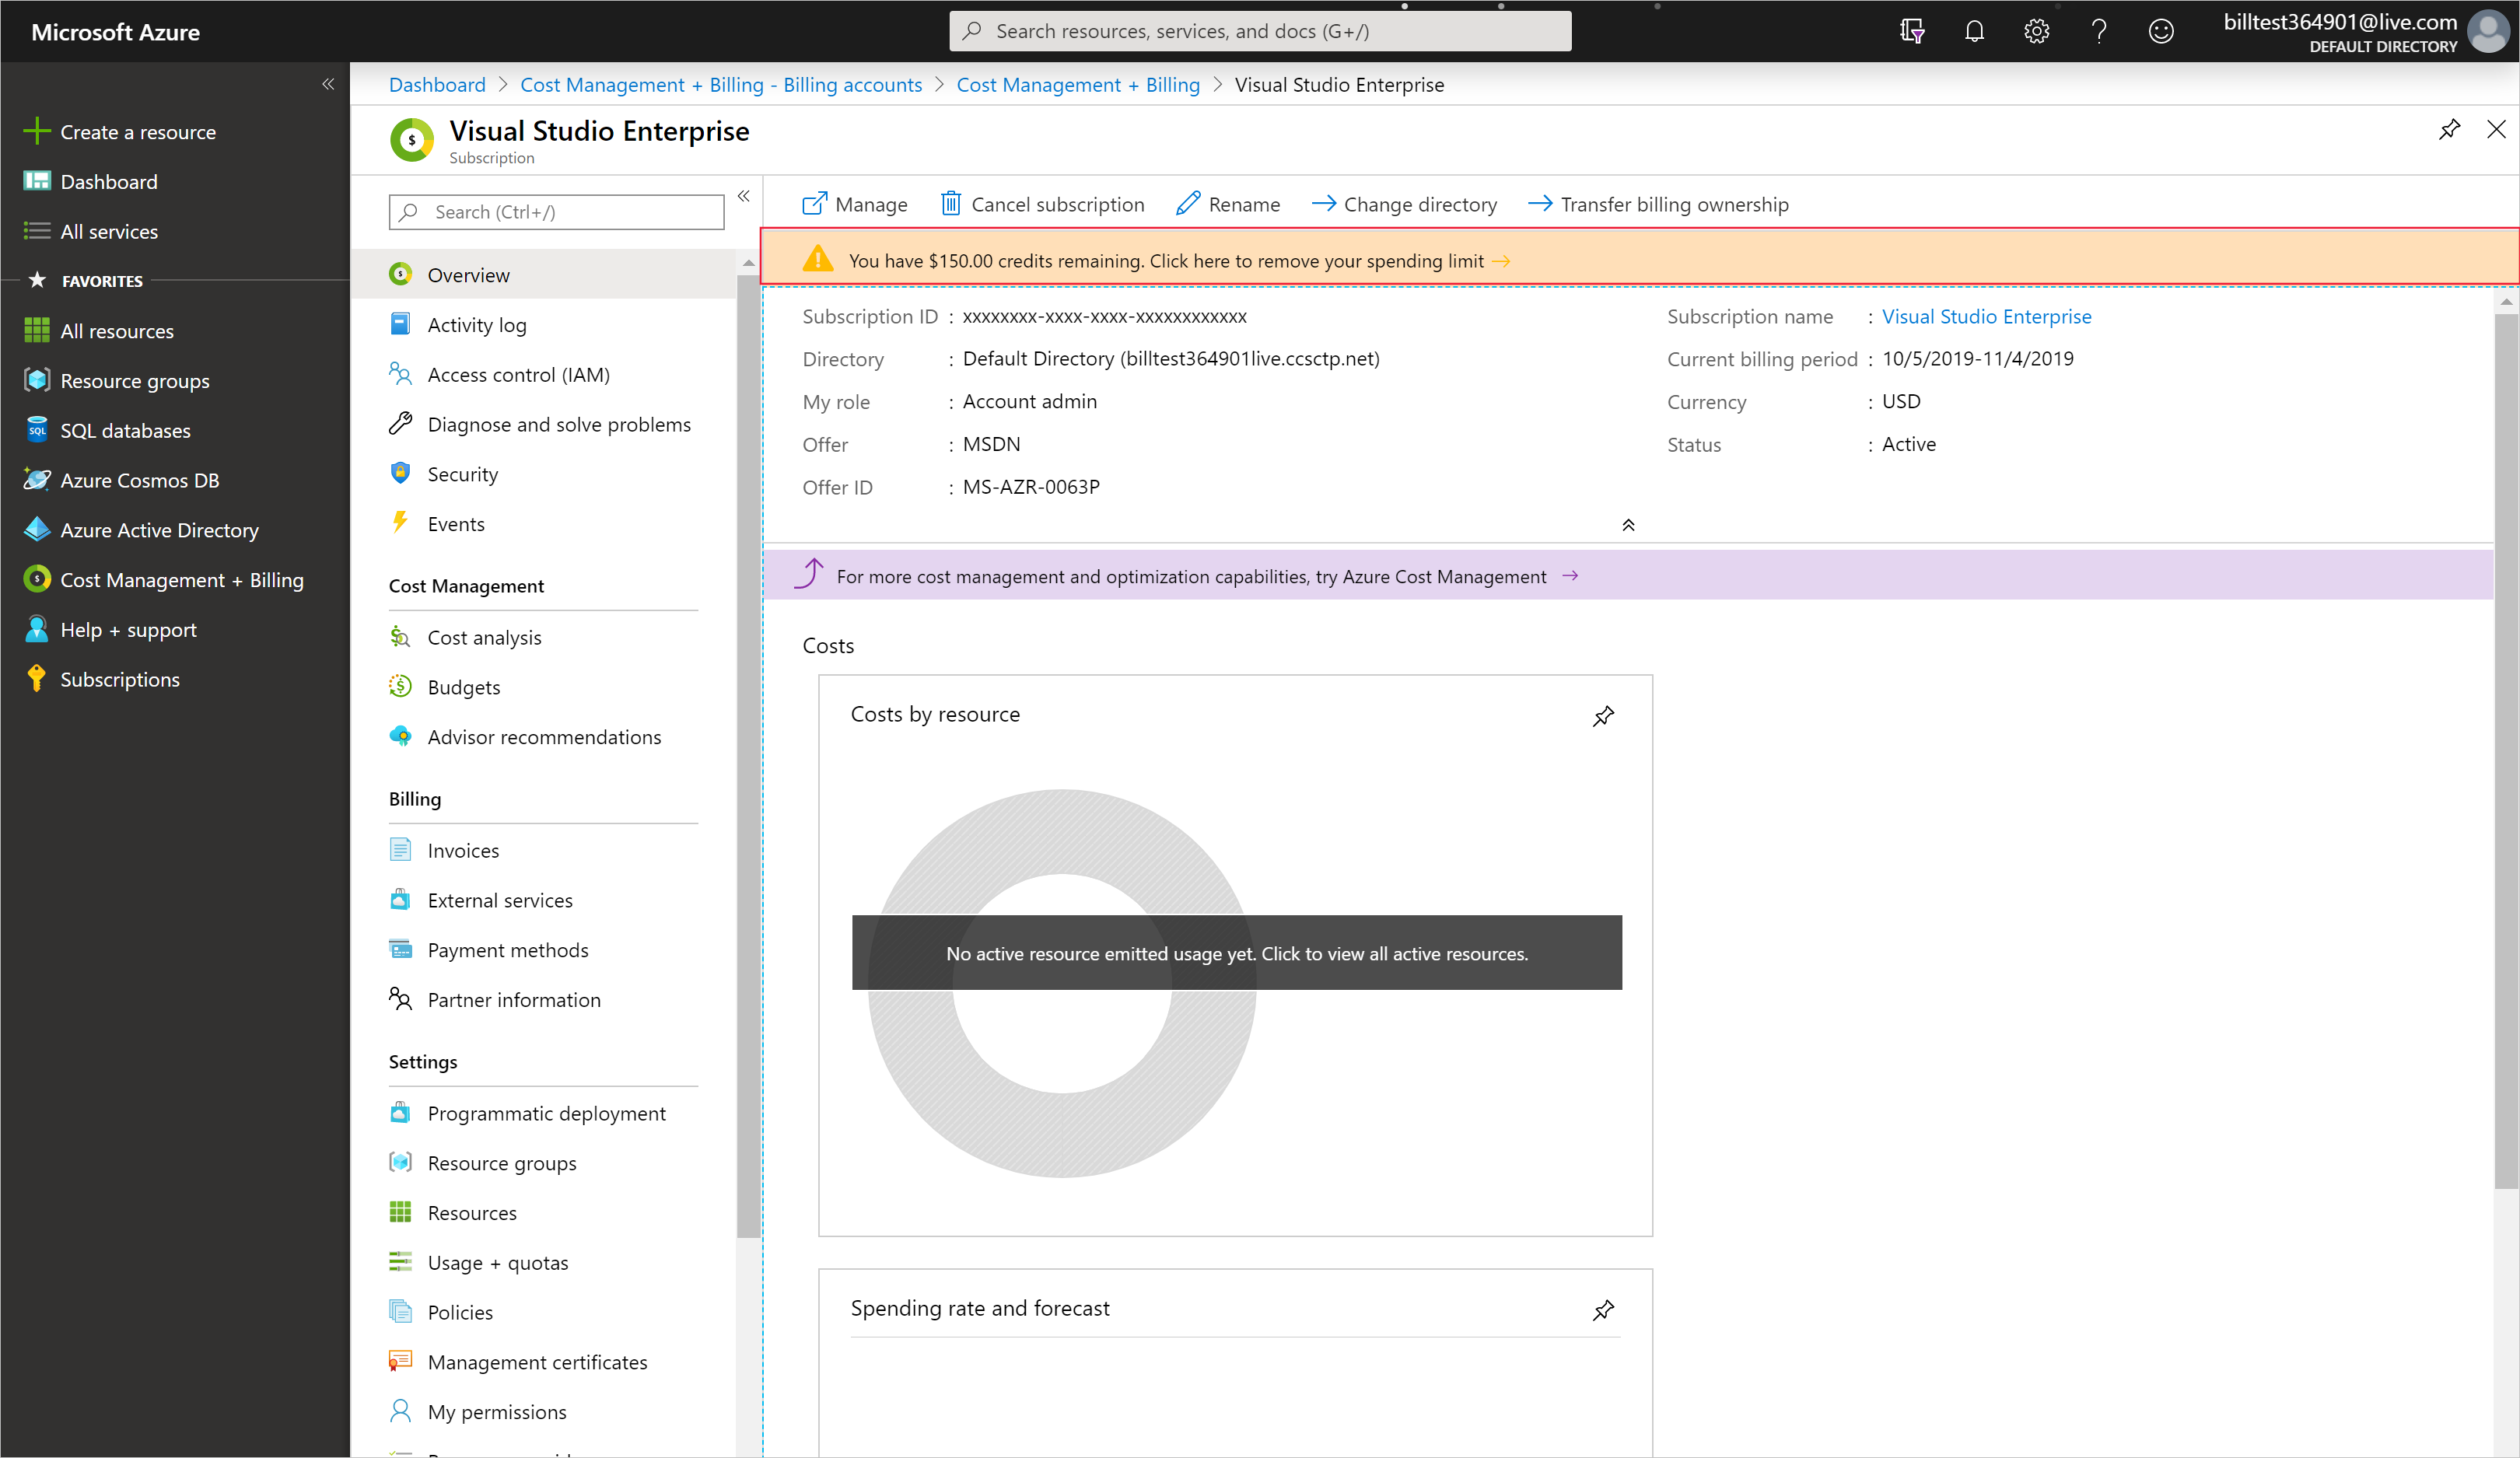This screenshot has width=2520, height=1458.
Task: Open the portal settings gear icon
Action: pyautogui.click(x=2036, y=31)
